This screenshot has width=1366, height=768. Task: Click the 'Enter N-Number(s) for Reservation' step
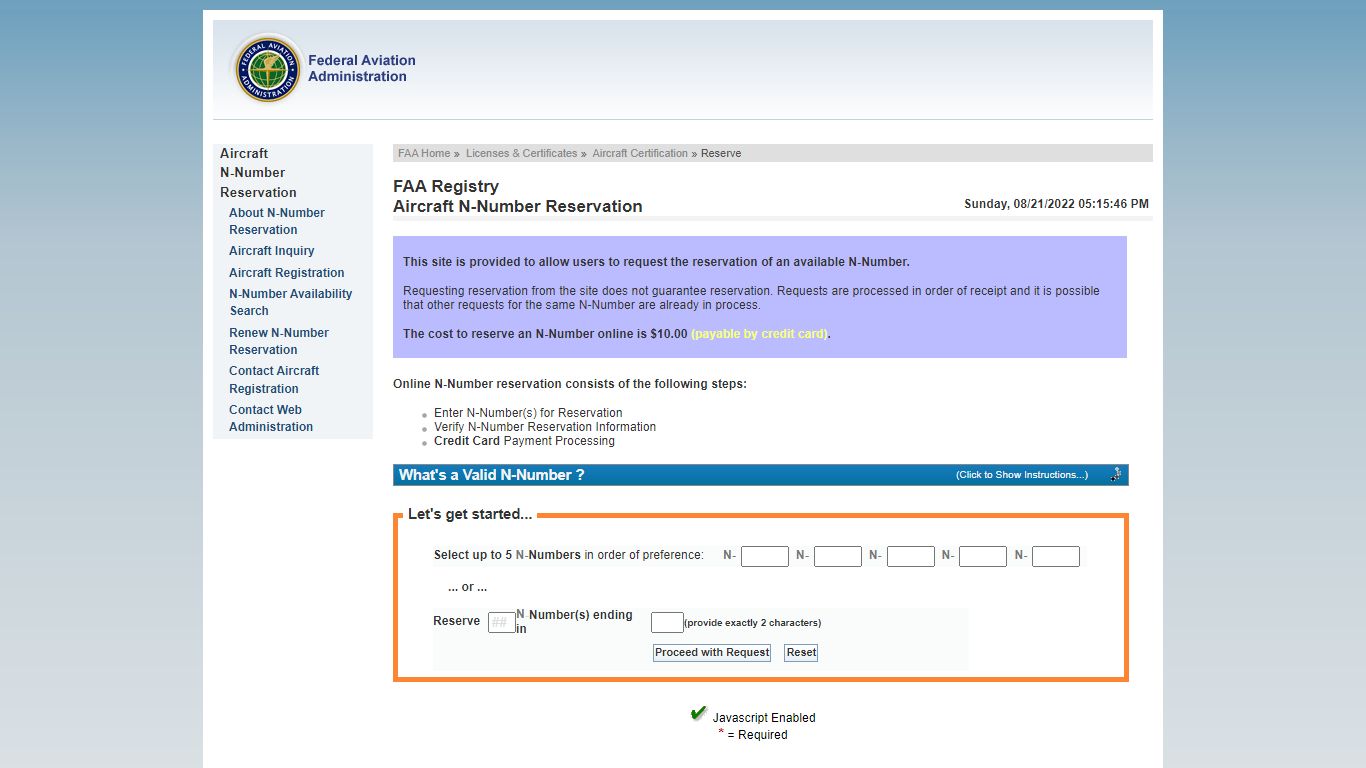tap(528, 413)
